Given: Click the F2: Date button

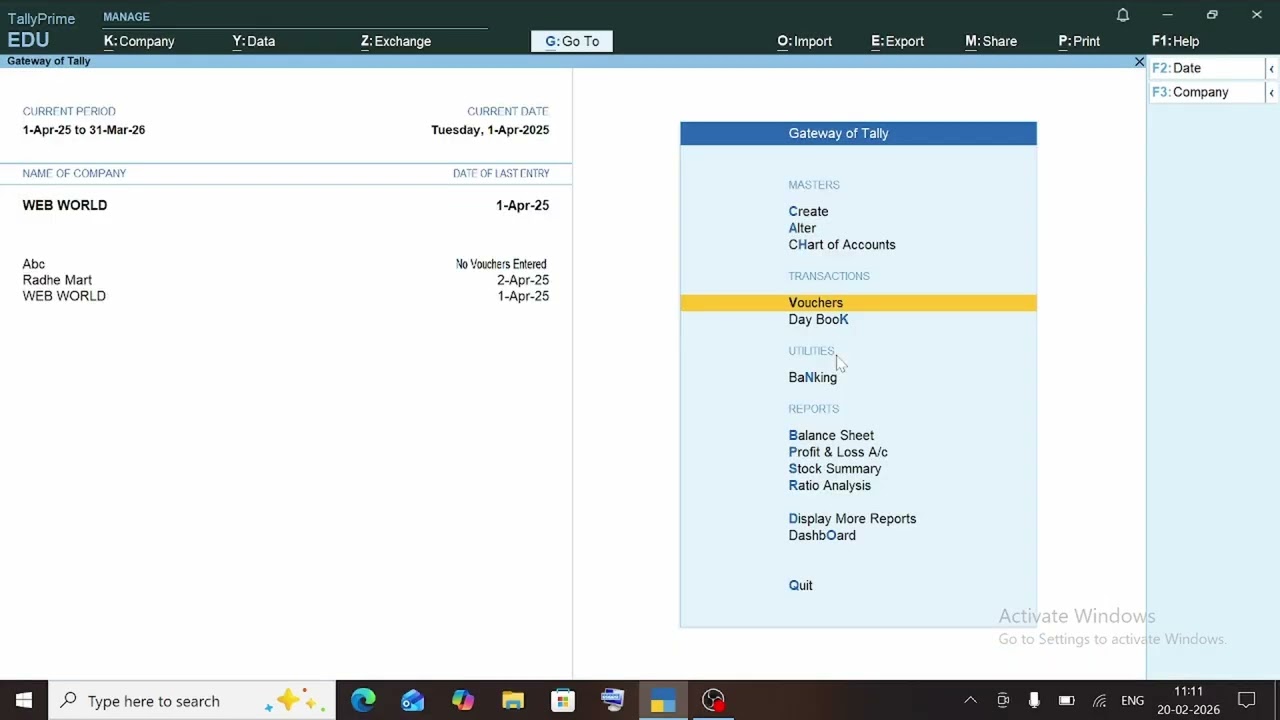Looking at the screenshot, I should tap(1207, 68).
